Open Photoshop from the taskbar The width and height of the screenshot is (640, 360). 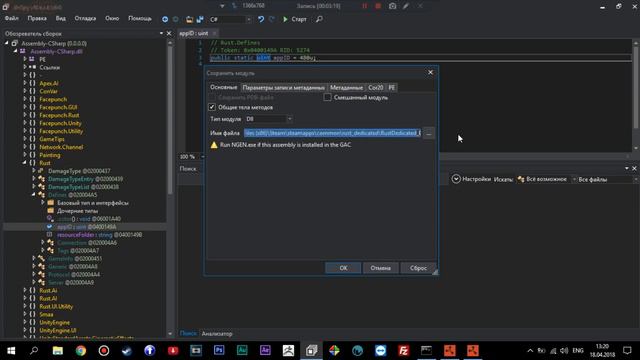[x=219, y=350]
